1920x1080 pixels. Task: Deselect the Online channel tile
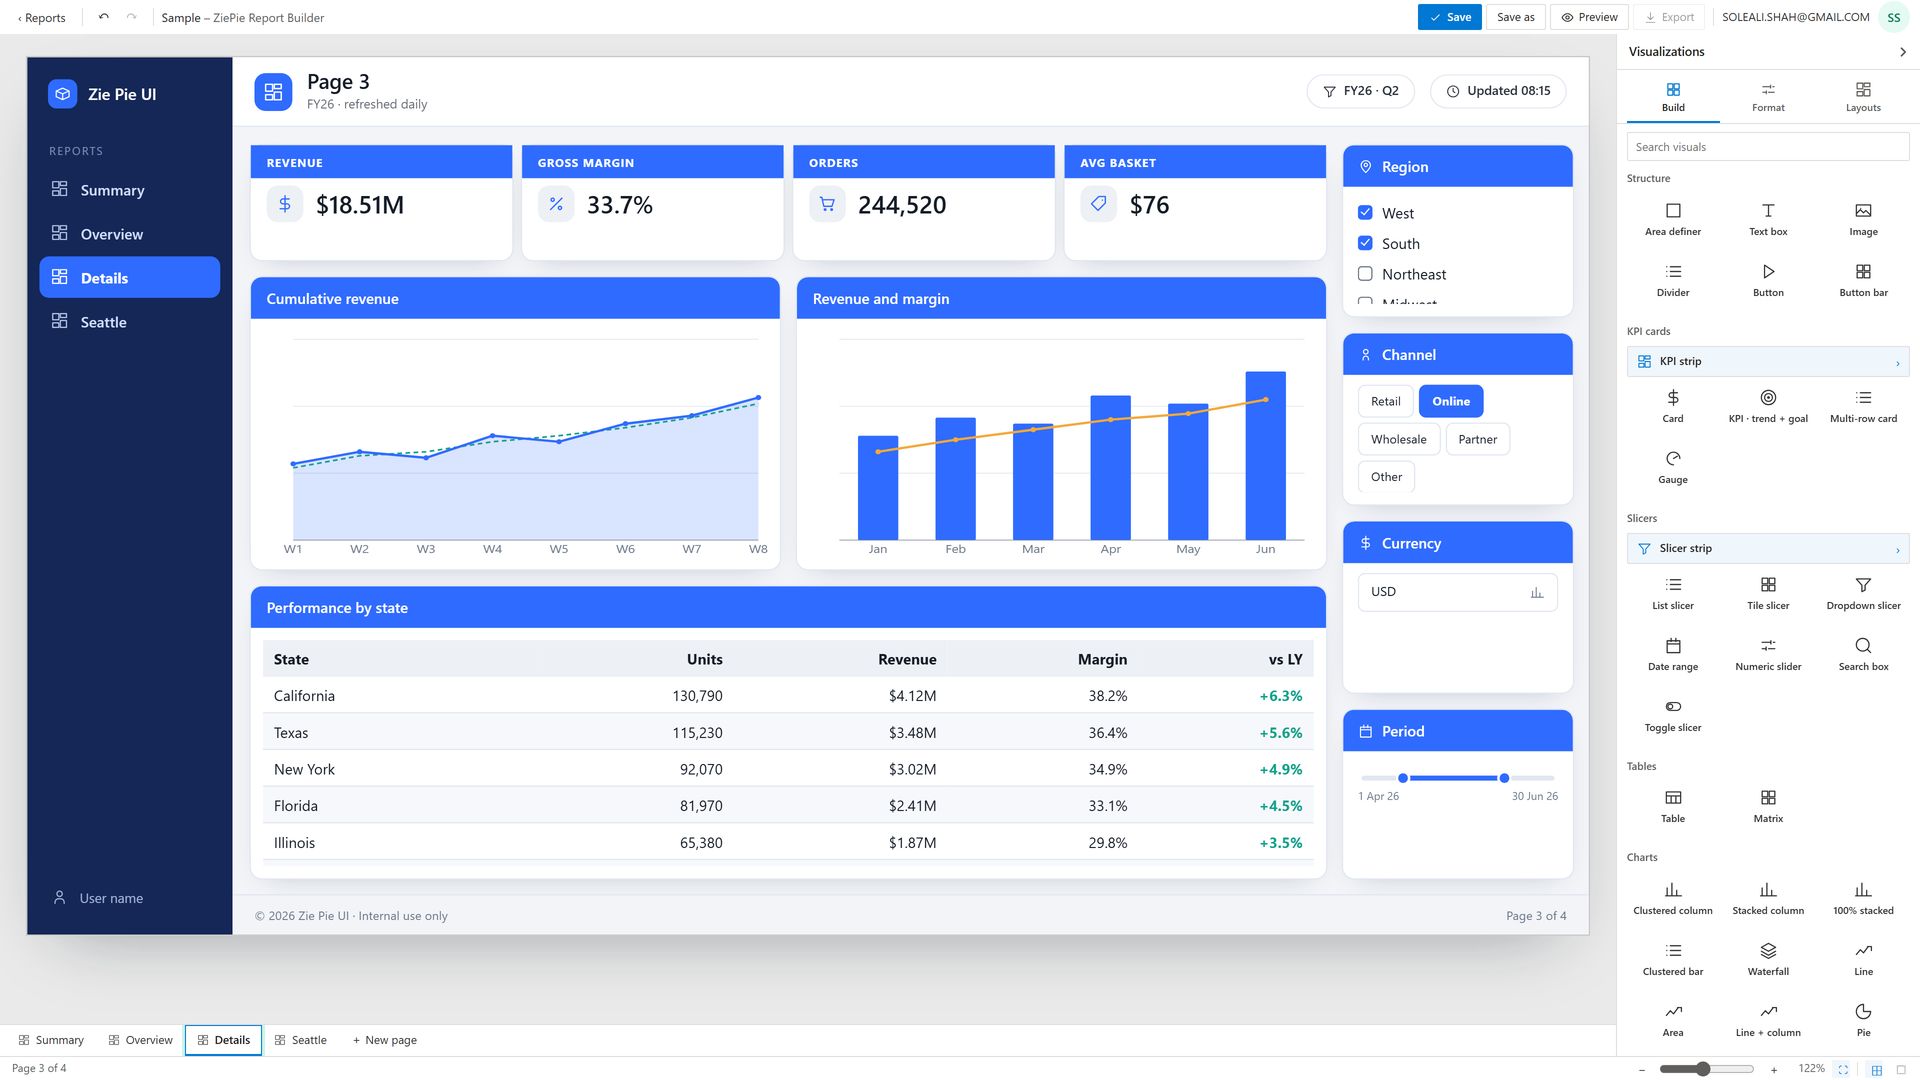tap(1450, 401)
